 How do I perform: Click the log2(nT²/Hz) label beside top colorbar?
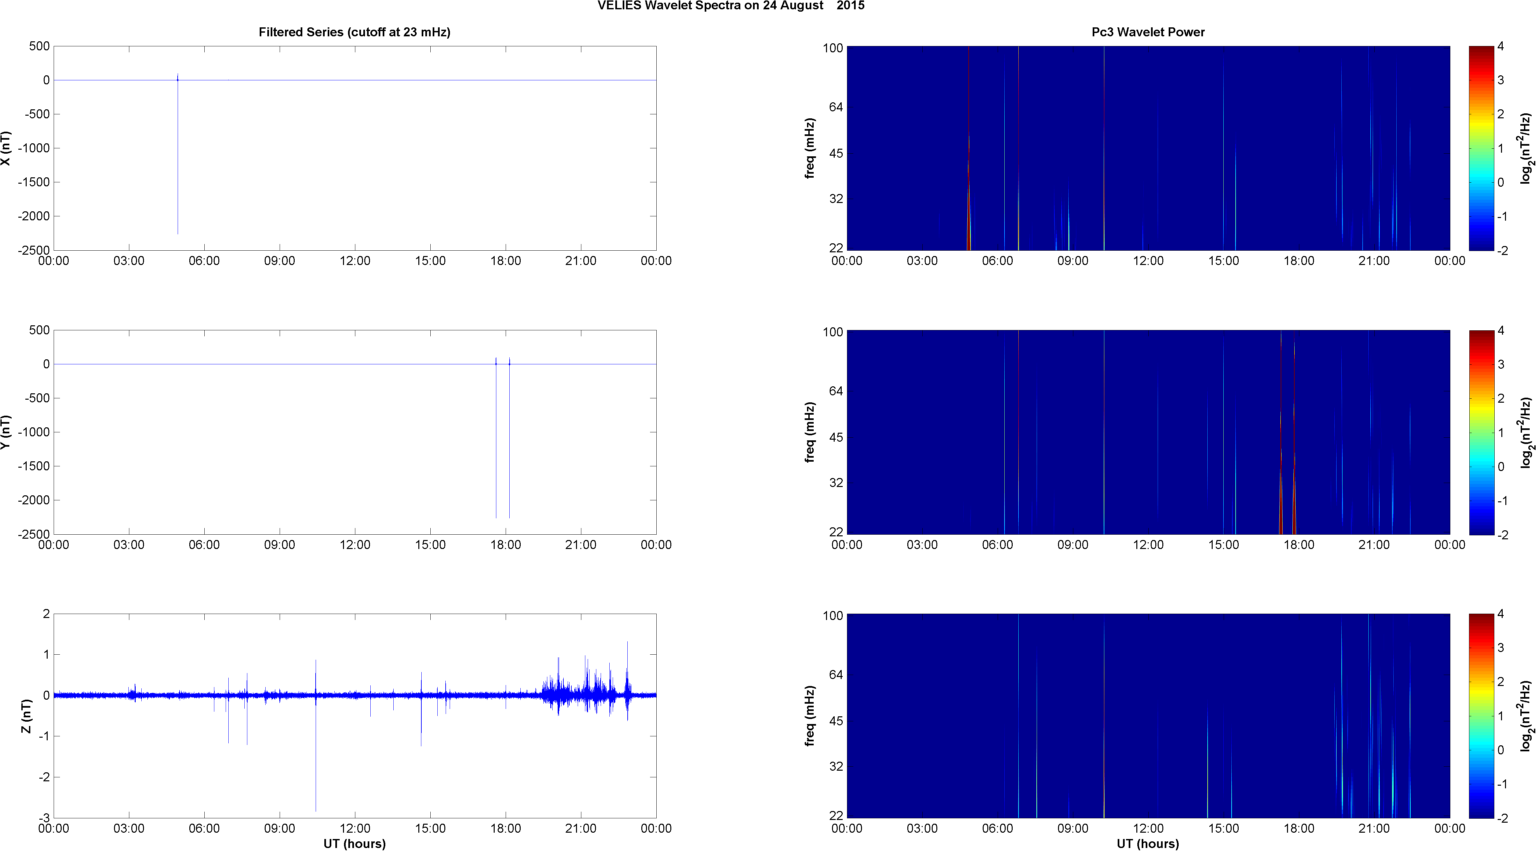(x=1526, y=148)
